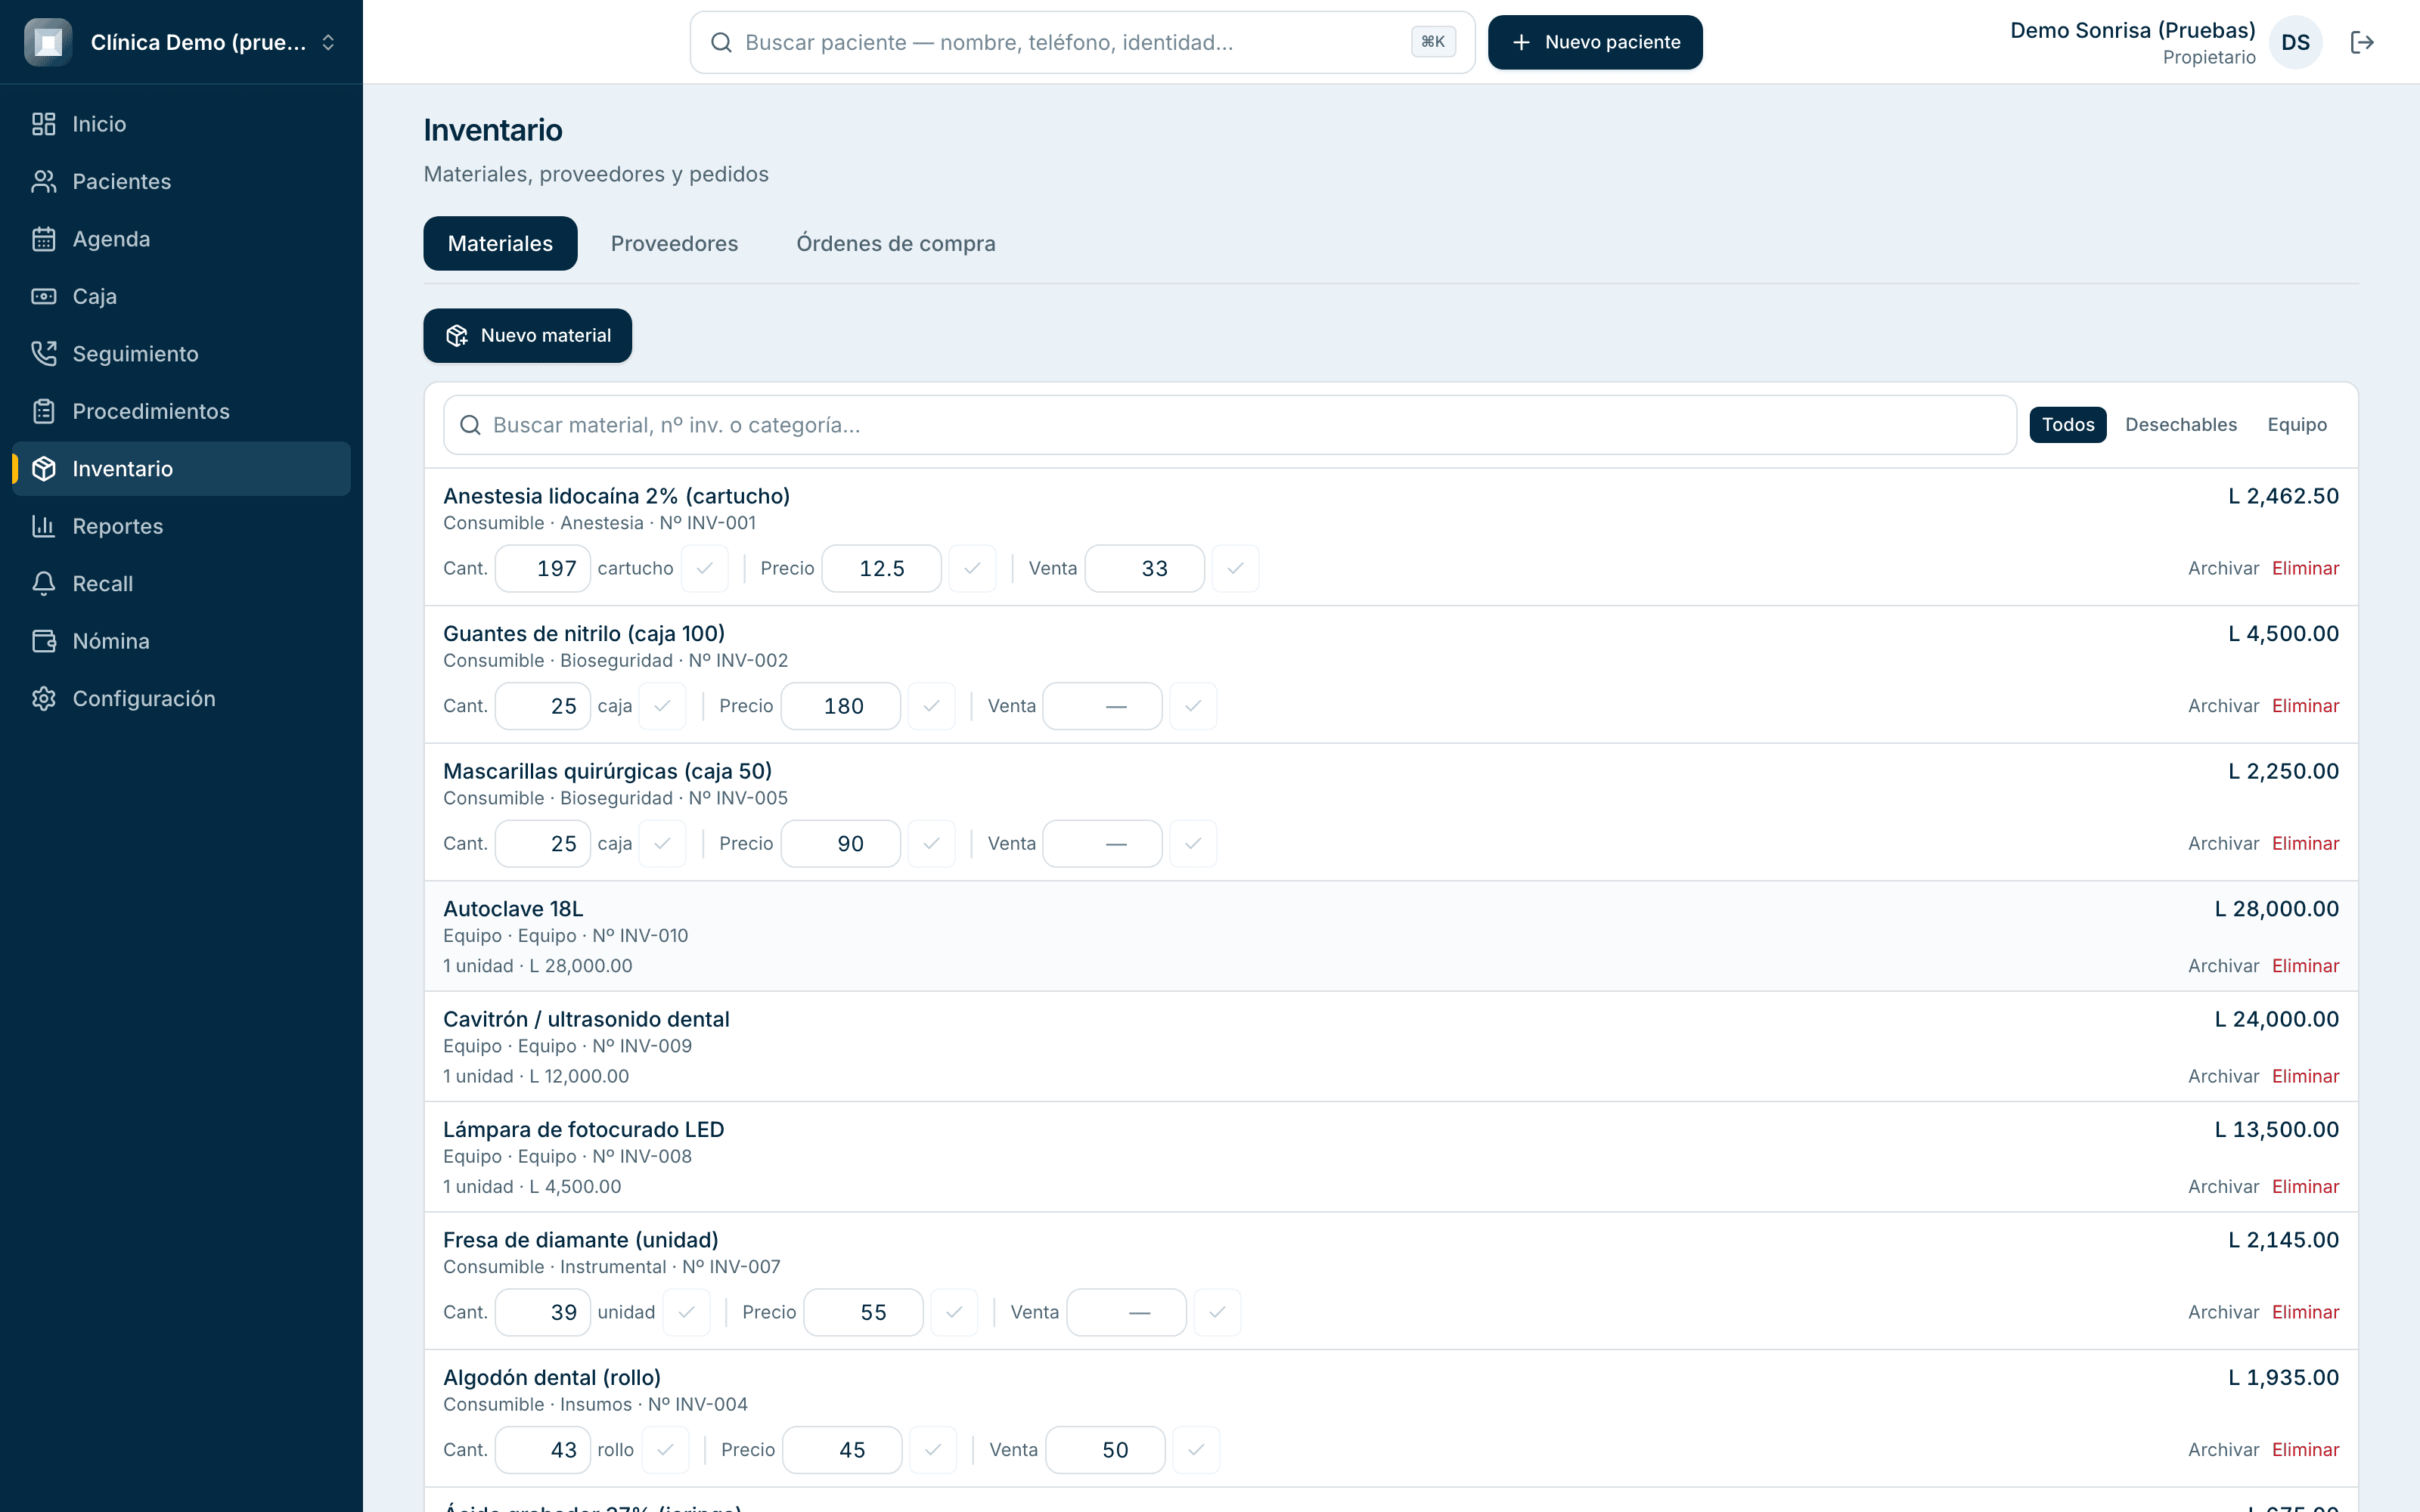Click the DS user avatar
Image resolution: width=2420 pixels, height=1512 pixels.
coord(2296,42)
